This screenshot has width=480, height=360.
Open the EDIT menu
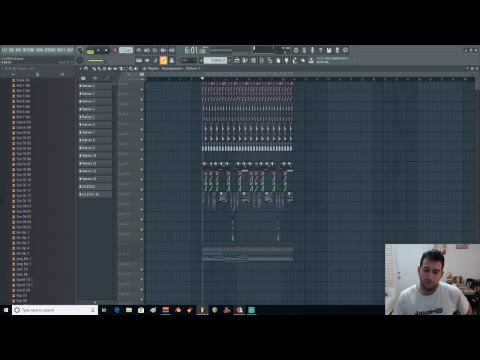(11, 50)
